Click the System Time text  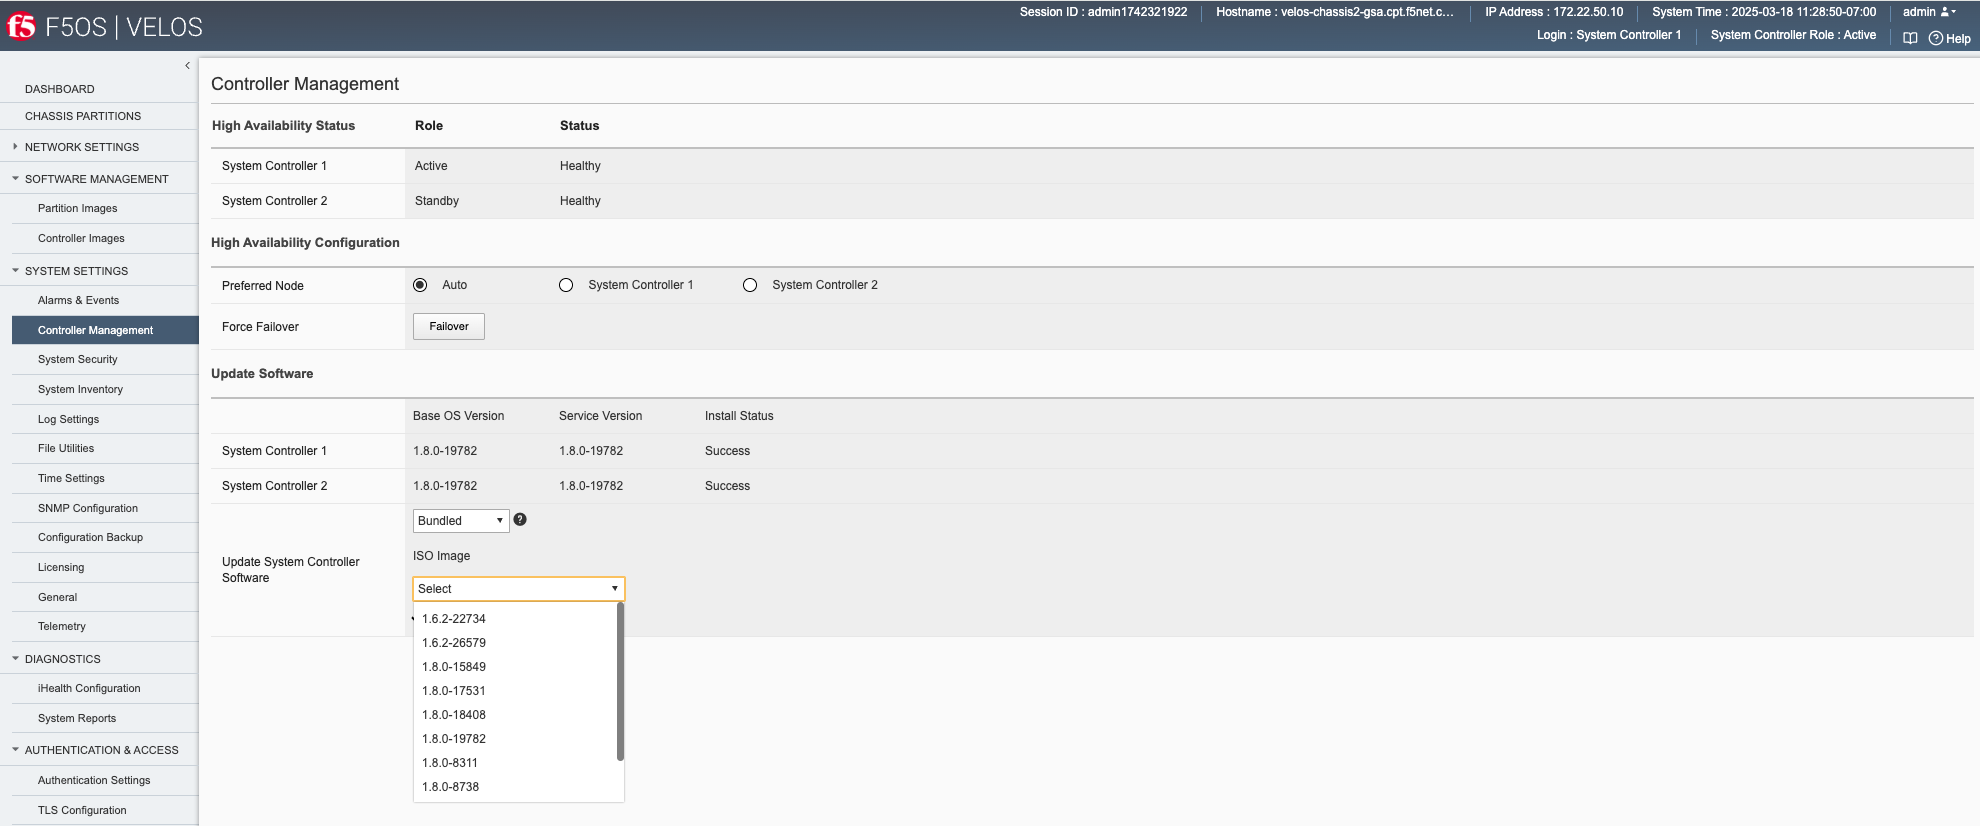(x=1764, y=12)
